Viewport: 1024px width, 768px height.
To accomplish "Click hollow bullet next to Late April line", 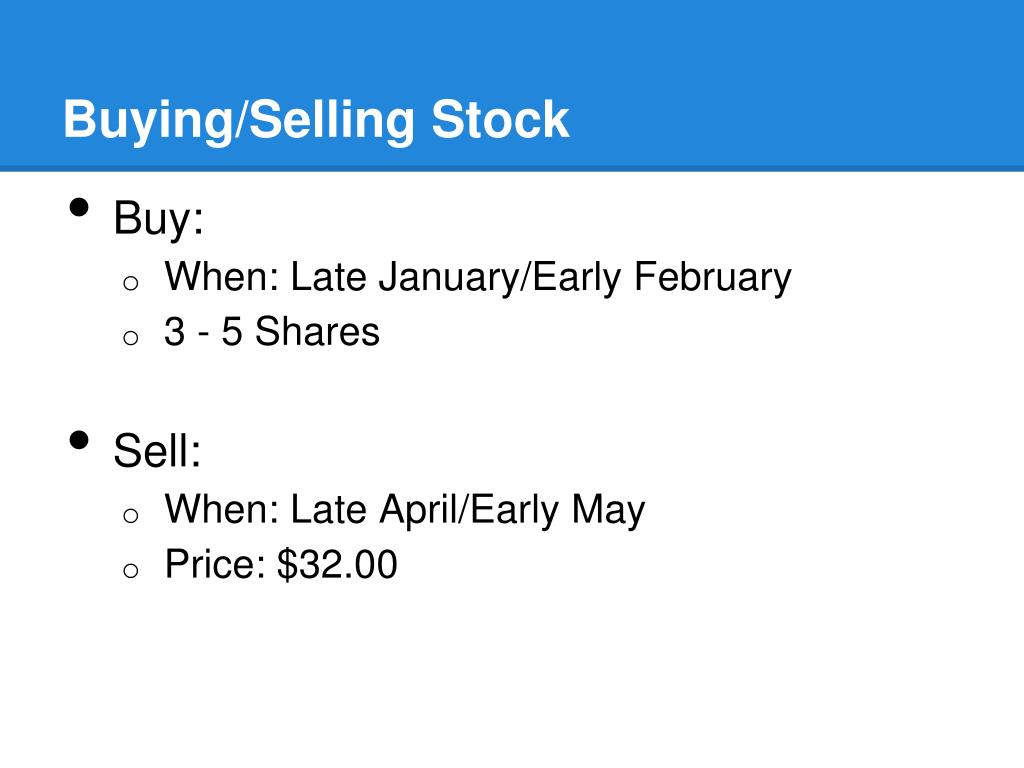I will coord(131,515).
